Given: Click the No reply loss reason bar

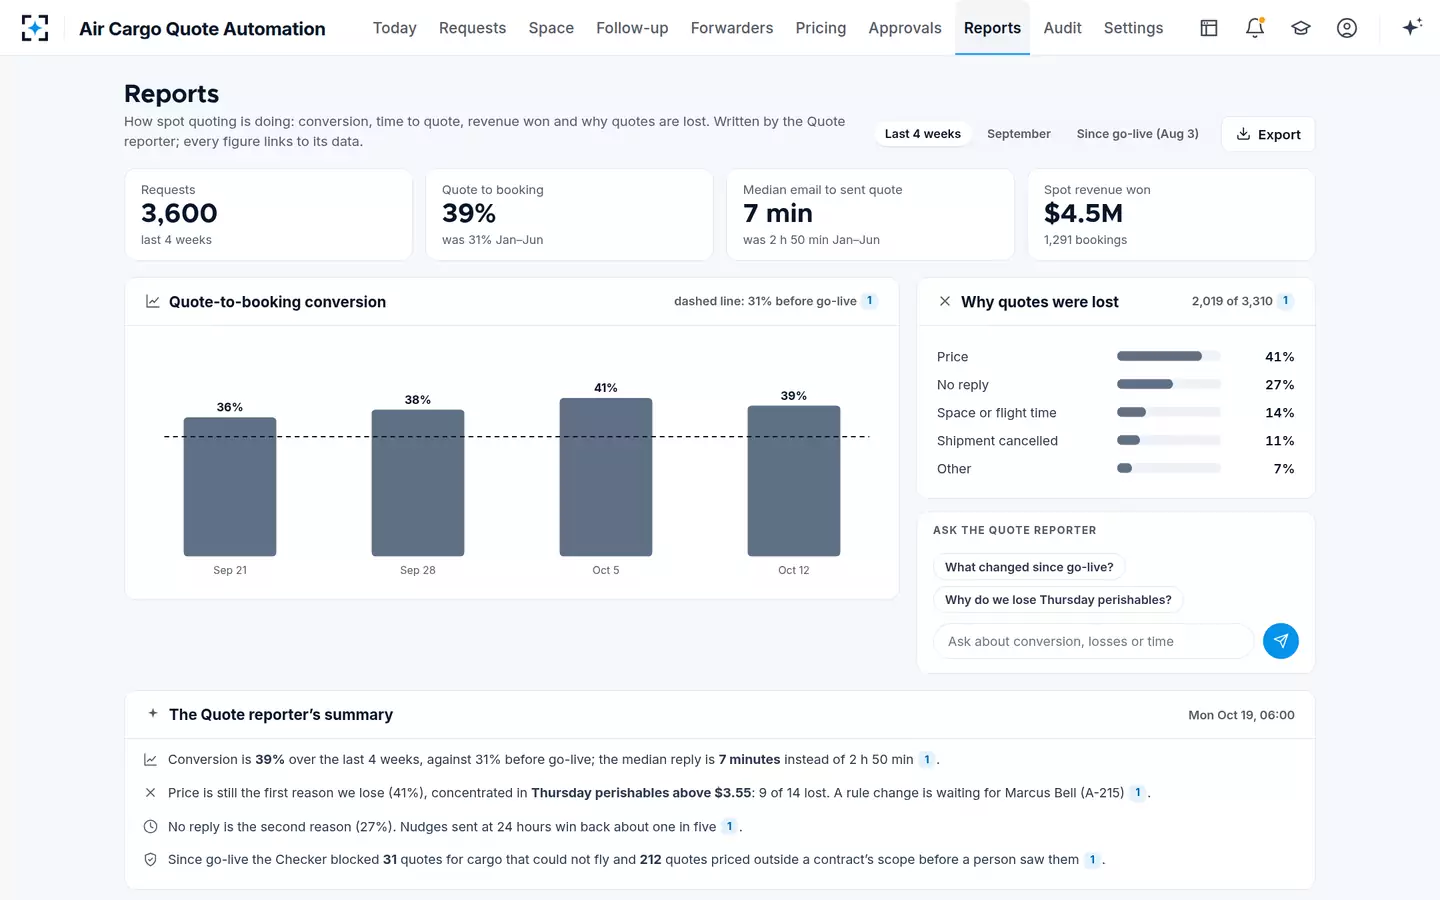Looking at the screenshot, I should tap(1168, 385).
